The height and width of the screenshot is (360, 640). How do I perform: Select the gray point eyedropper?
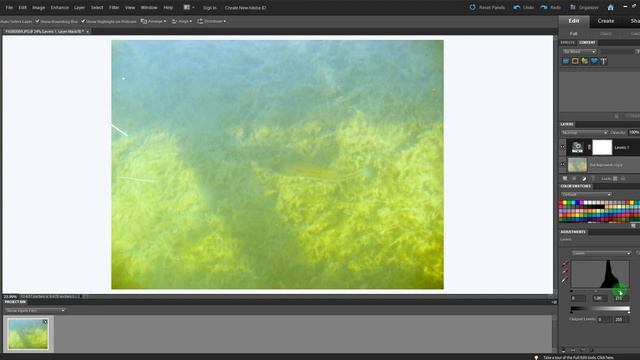[x=565, y=271]
